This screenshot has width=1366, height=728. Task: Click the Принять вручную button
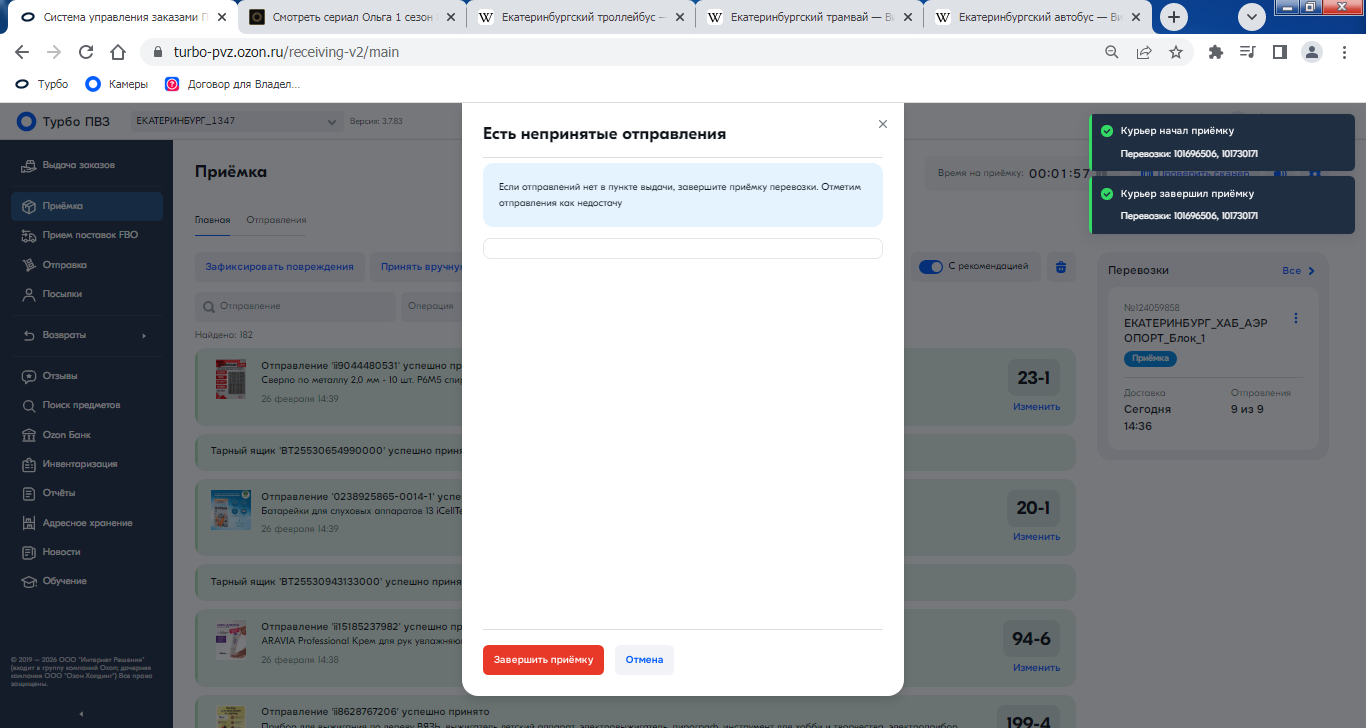pyautogui.click(x=421, y=267)
